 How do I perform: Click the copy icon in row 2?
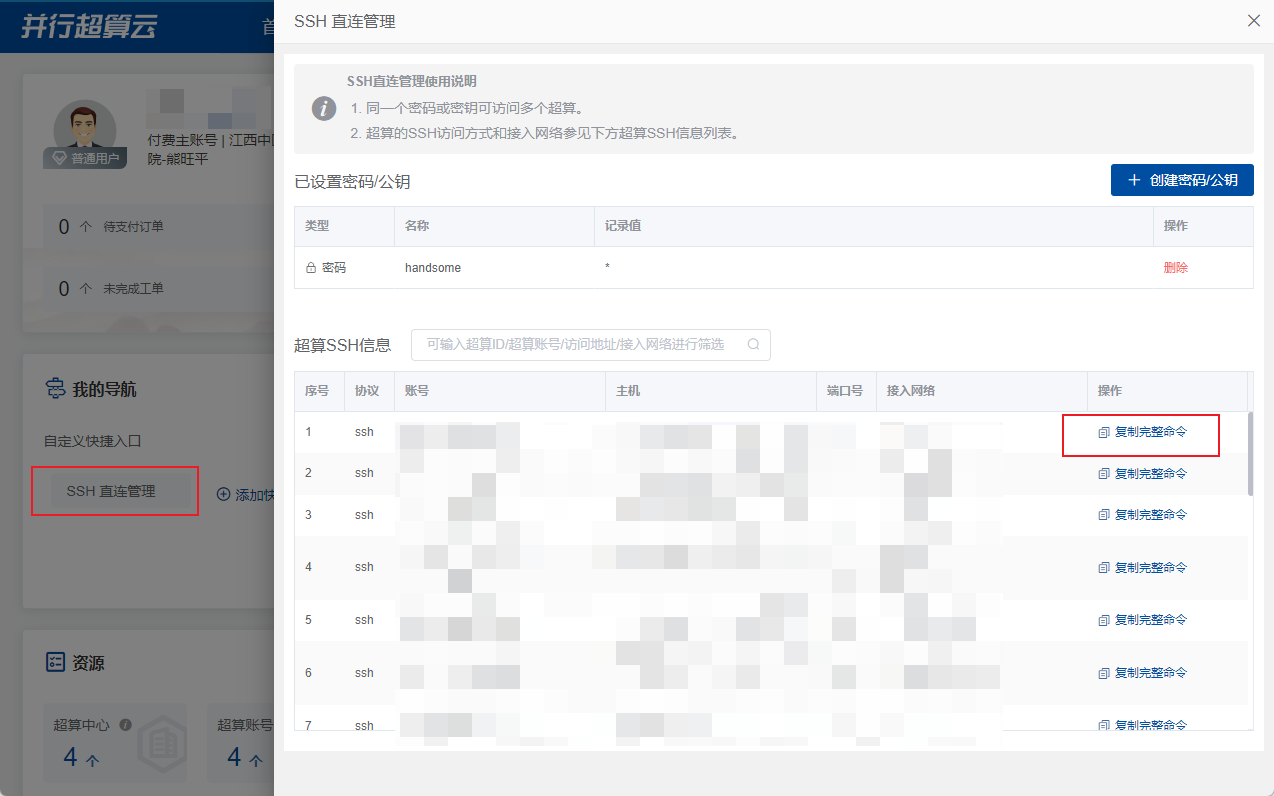click(x=1104, y=473)
